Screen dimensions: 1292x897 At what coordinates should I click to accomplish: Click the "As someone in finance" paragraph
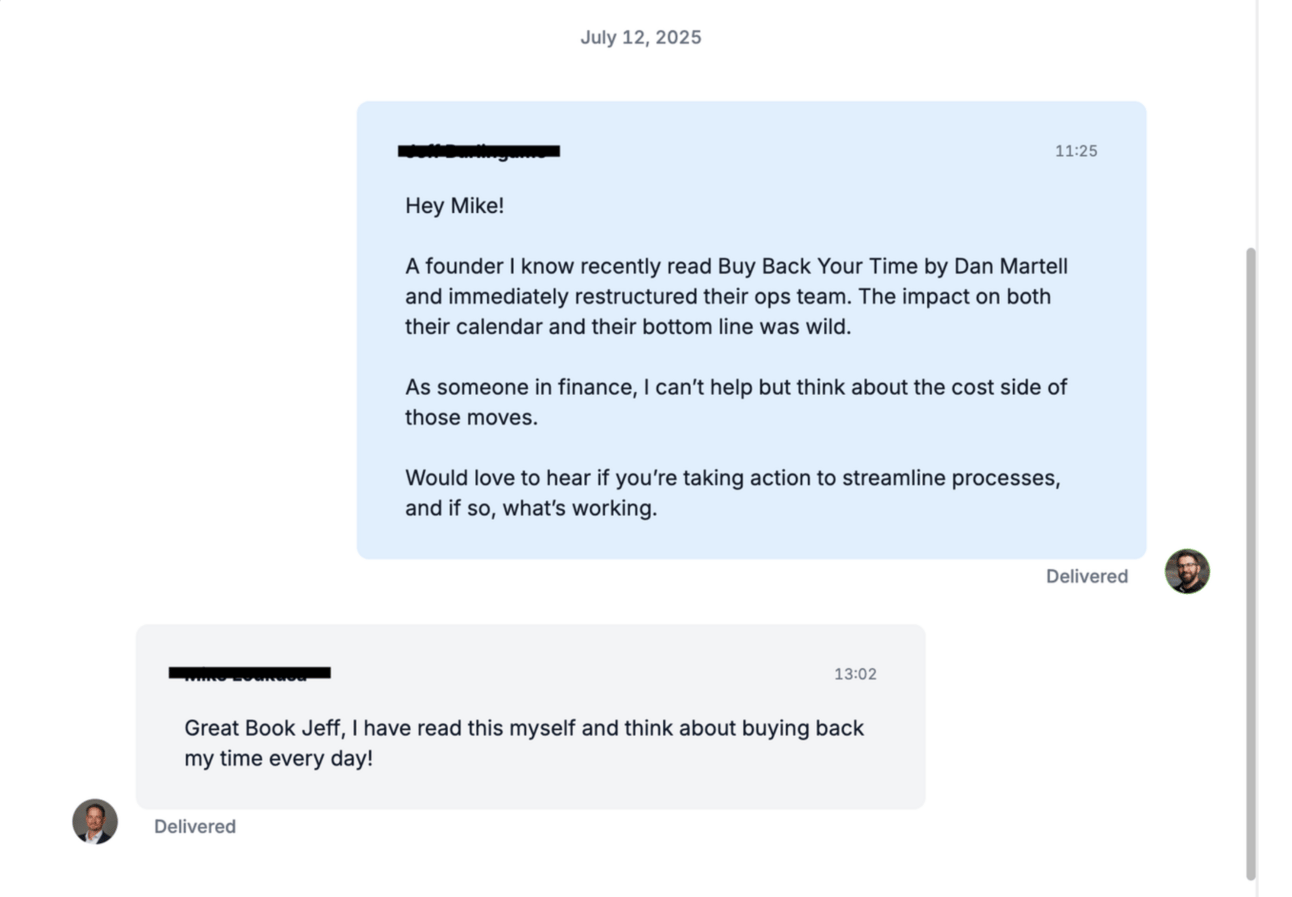(736, 402)
